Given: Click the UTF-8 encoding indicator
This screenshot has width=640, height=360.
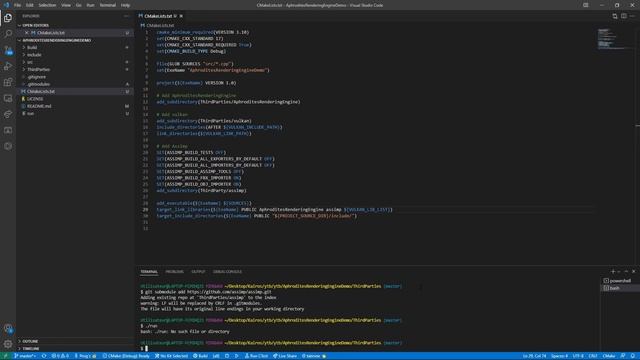Looking at the screenshot, I should pos(578,356).
